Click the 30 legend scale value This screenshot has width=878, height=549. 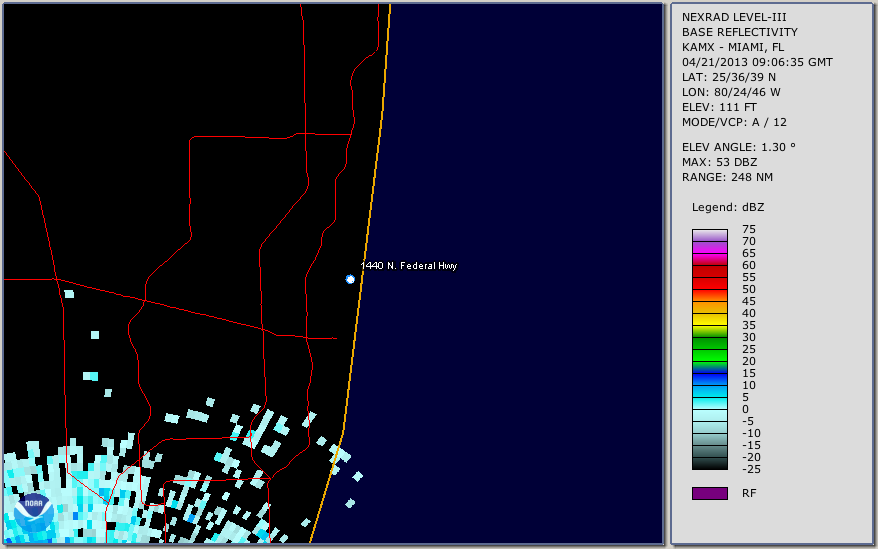point(749,337)
